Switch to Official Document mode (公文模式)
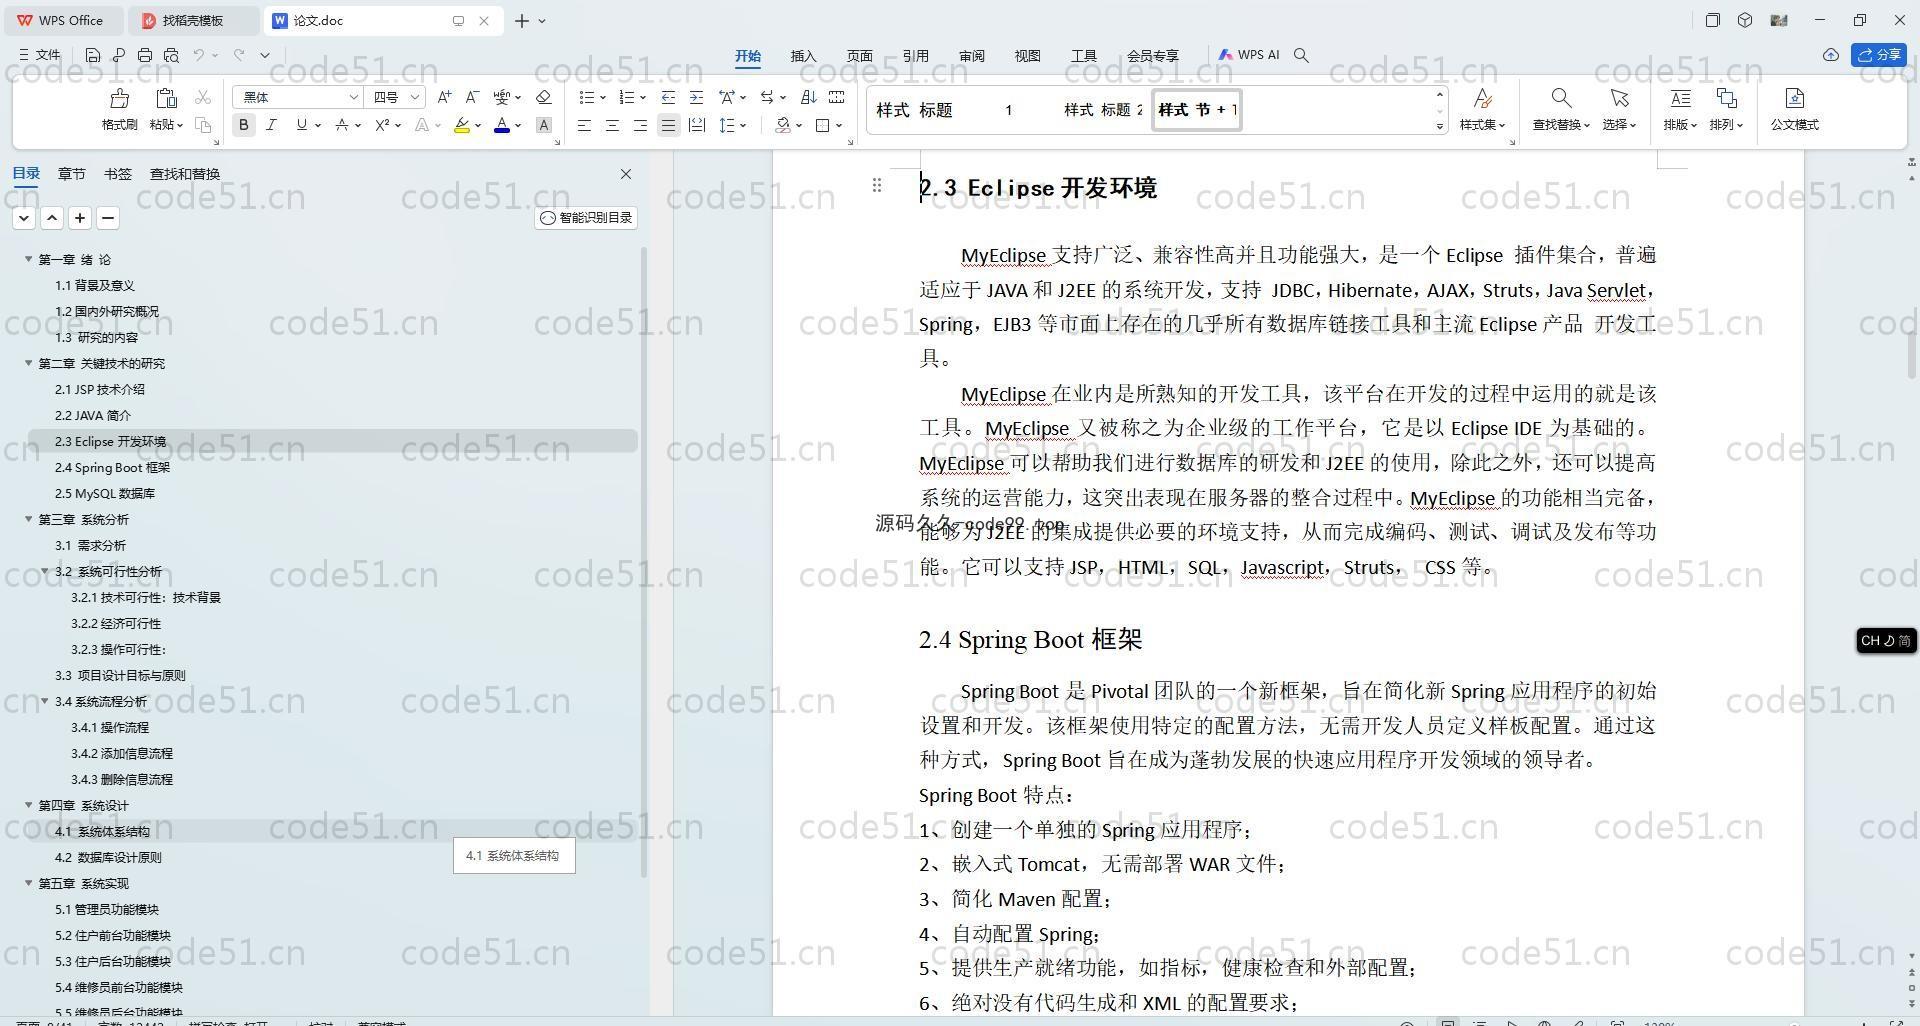The width and height of the screenshot is (1920, 1026). [1795, 110]
